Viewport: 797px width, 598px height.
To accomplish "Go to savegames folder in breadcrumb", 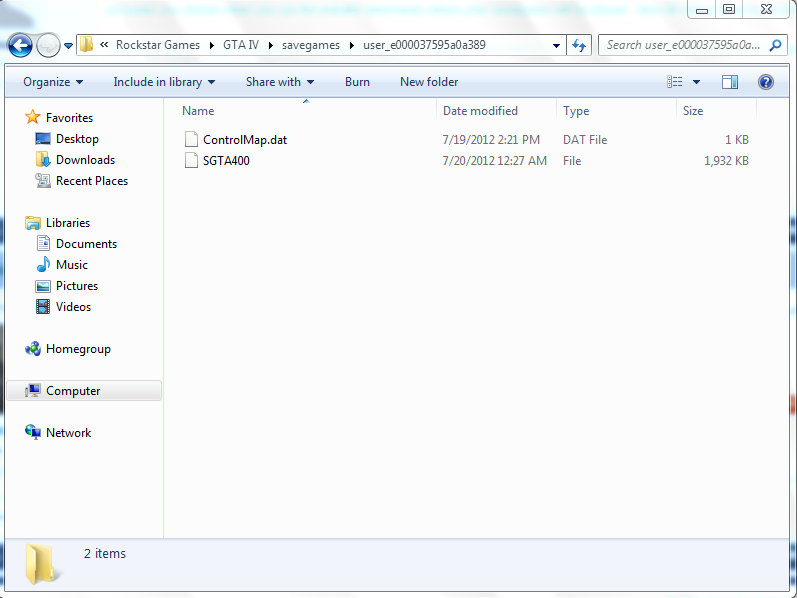I will coord(311,45).
